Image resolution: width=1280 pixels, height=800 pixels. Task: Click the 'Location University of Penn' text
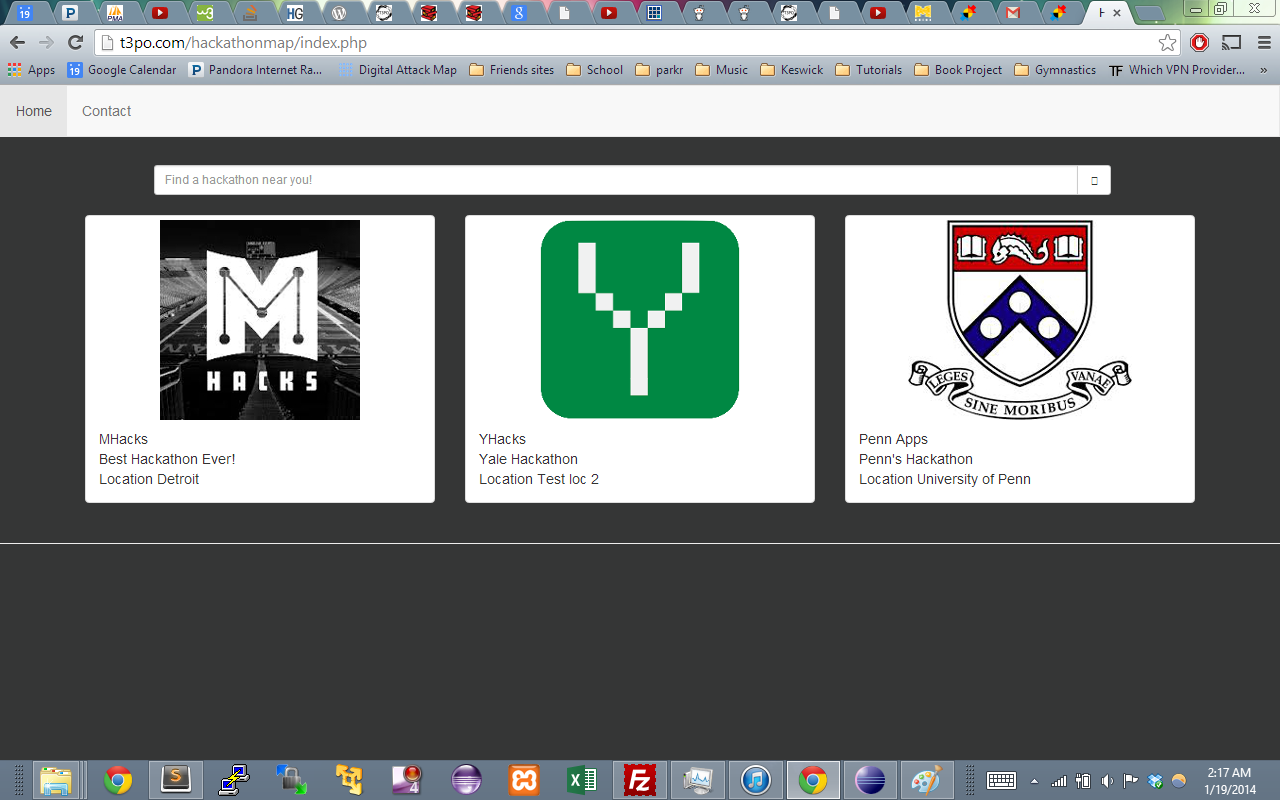(x=945, y=479)
